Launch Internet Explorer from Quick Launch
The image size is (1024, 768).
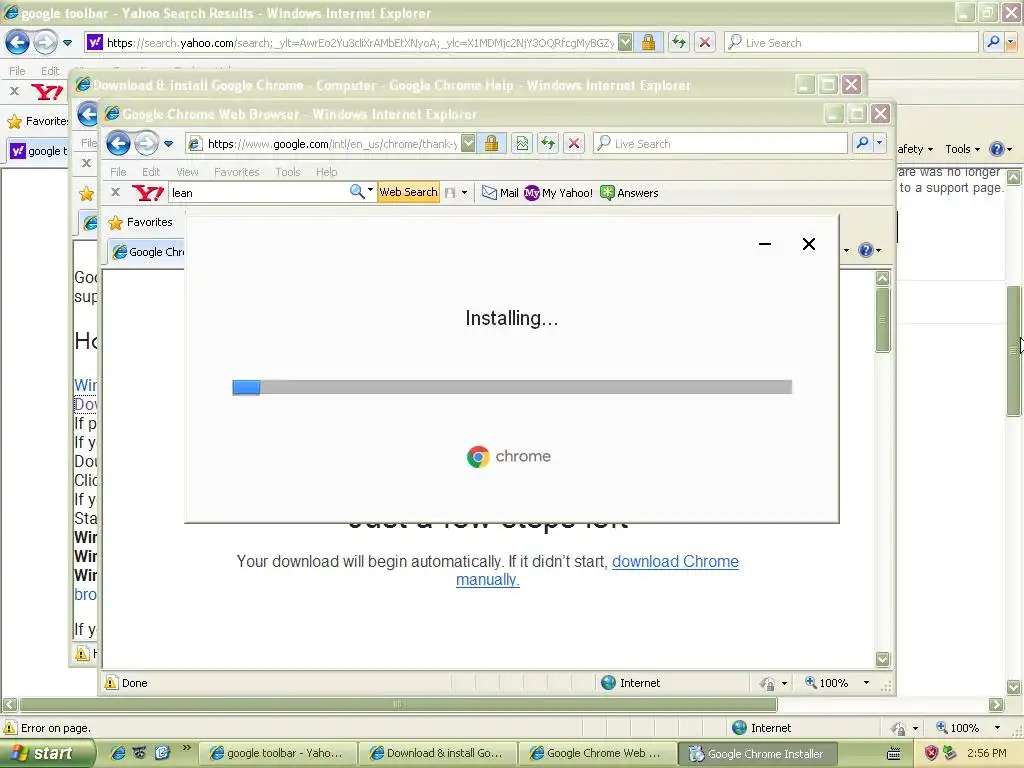click(x=118, y=753)
